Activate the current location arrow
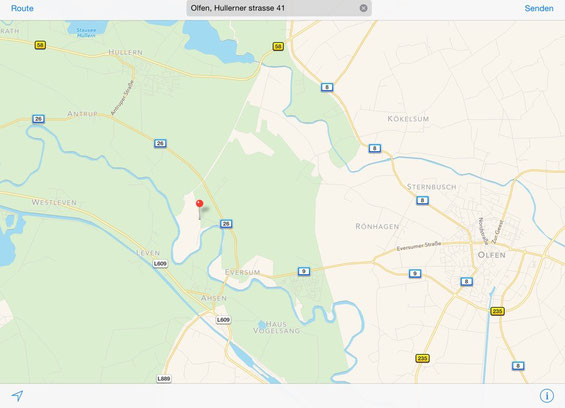This screenshot has height=408, width=565. (x=17, y=396)
